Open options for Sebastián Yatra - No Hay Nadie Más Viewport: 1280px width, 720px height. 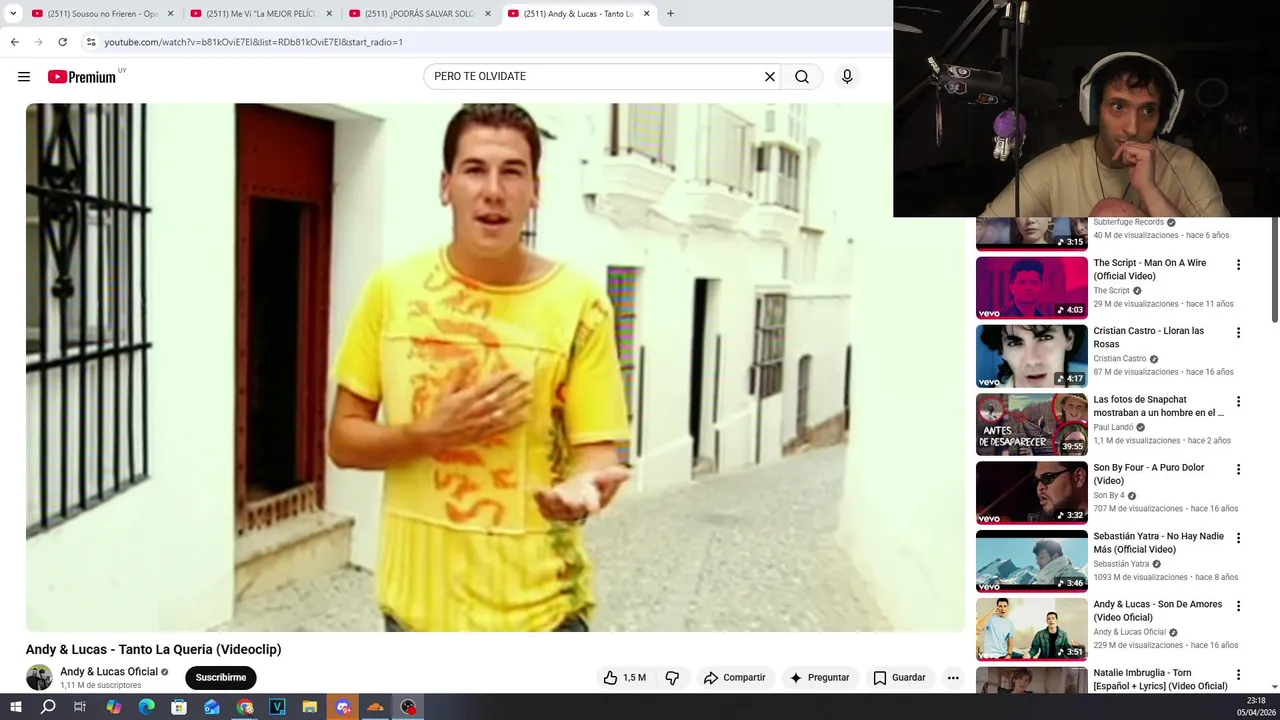tap(1238, 538)
